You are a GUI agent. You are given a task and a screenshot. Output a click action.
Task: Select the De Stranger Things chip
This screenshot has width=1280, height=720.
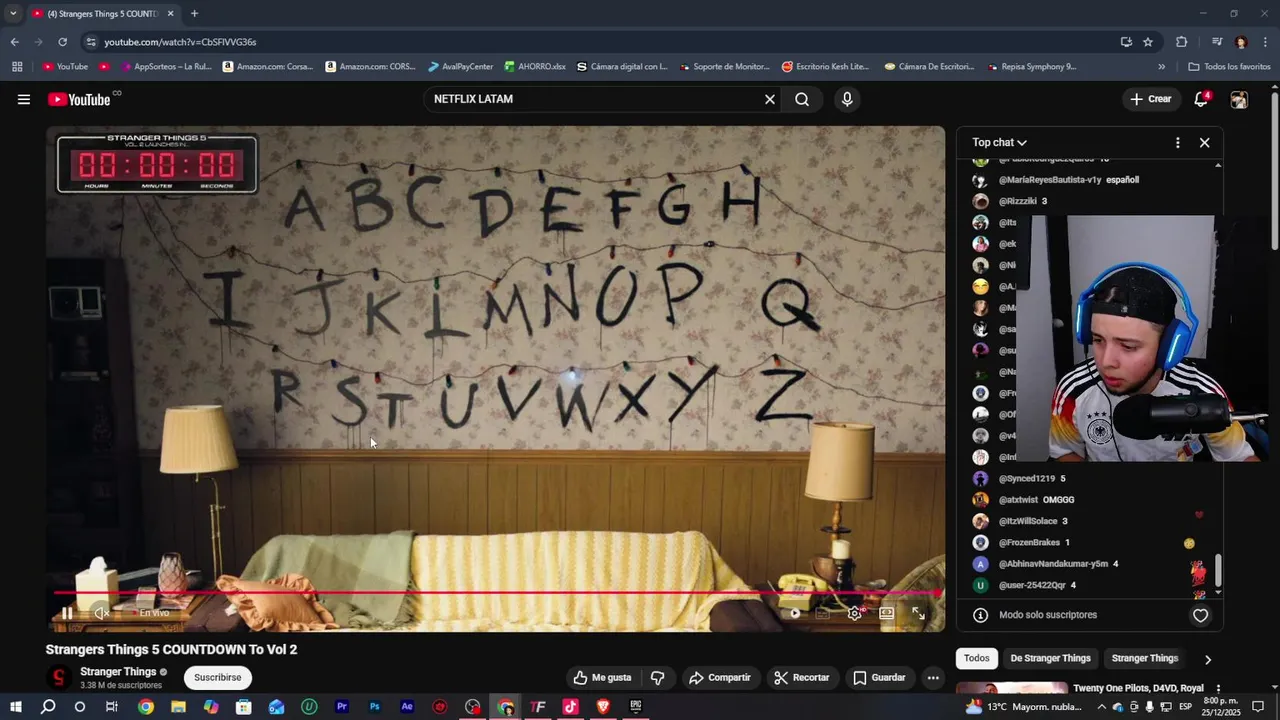point(1050,658)
